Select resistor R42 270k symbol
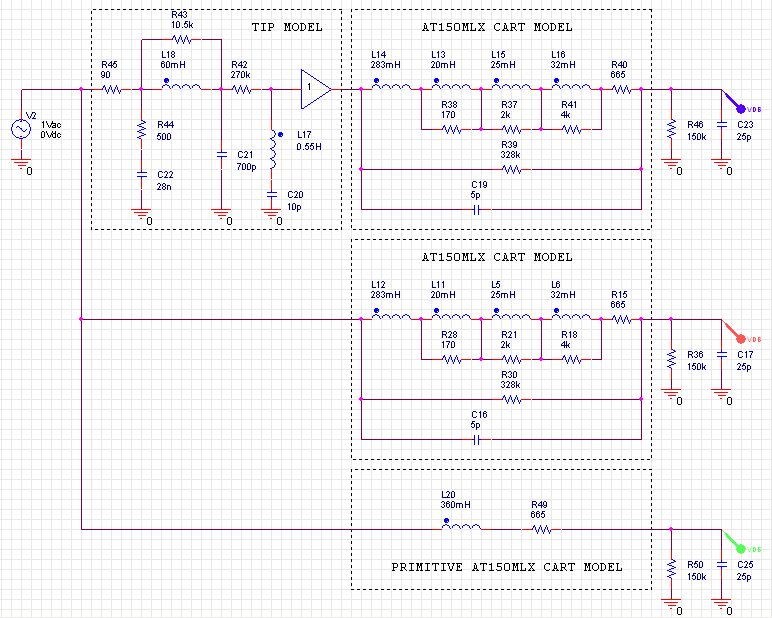 pos(242,90)
